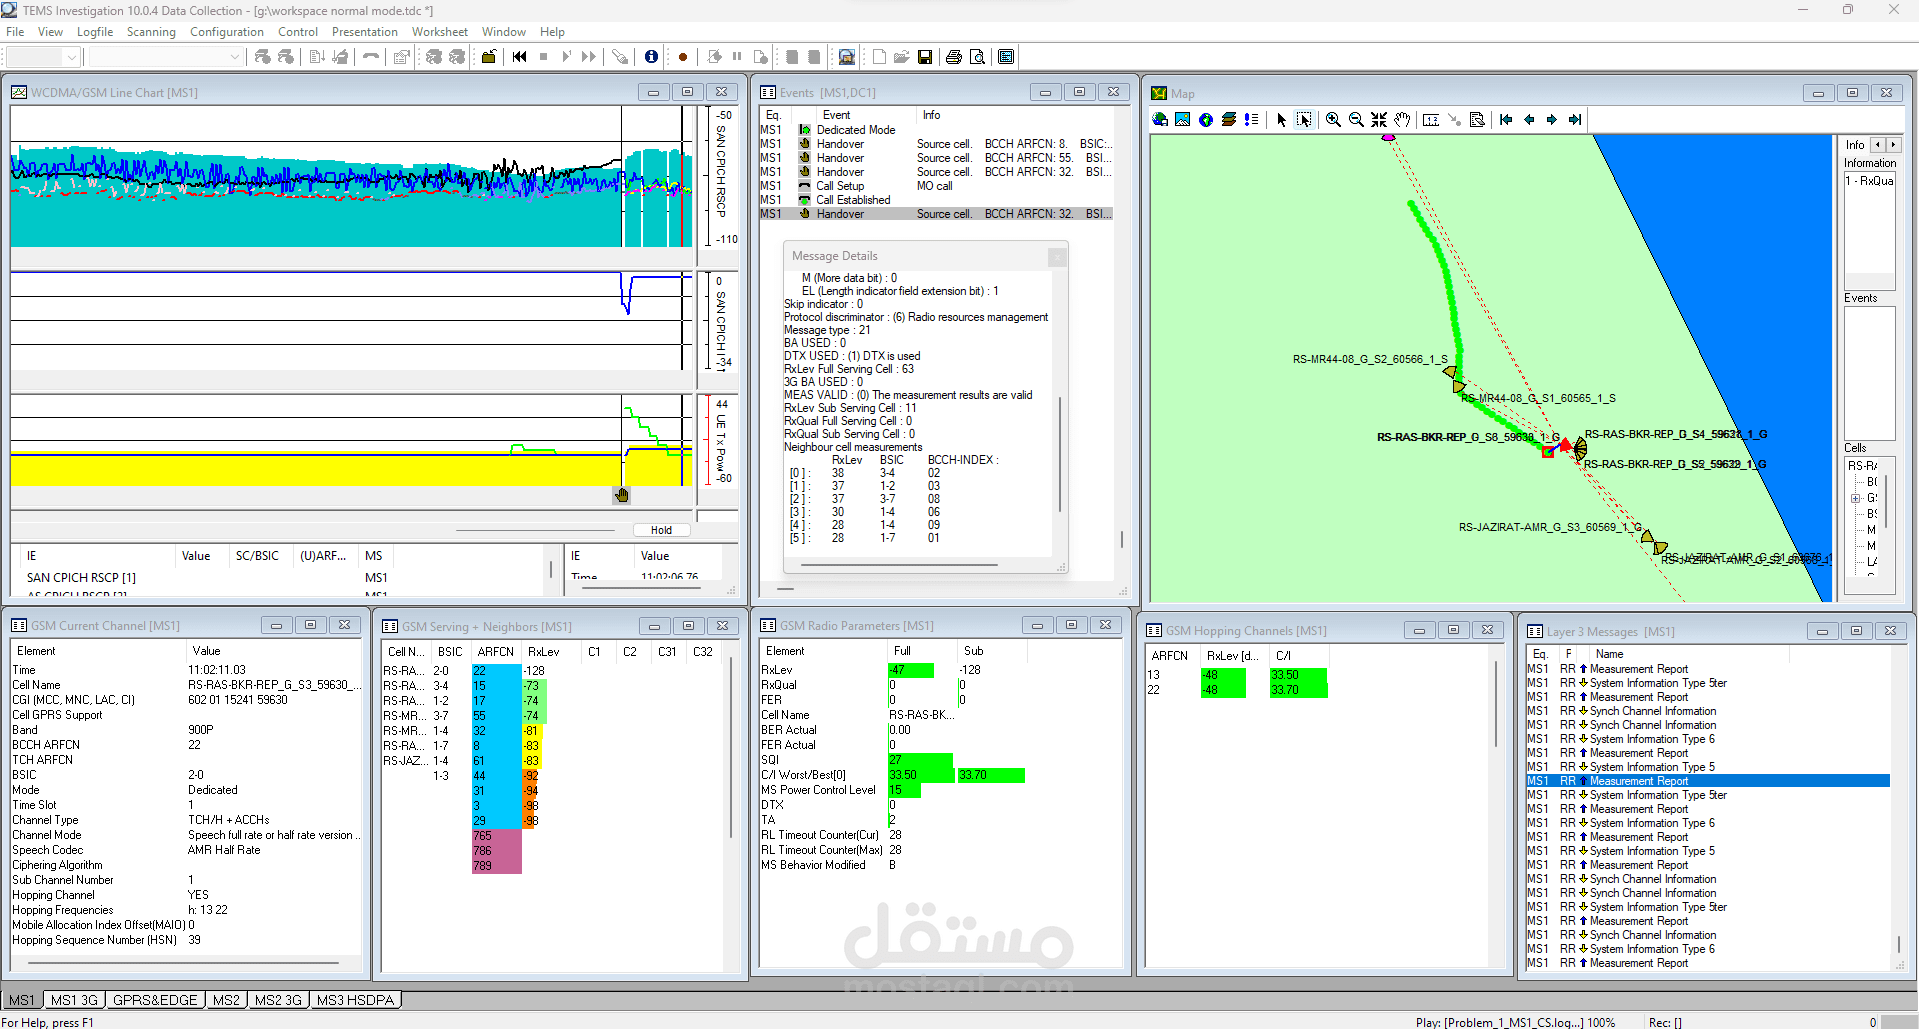1919x1029 pixels.
Task: Expand the G node in the Cells tree
Action: [1855, 496]
